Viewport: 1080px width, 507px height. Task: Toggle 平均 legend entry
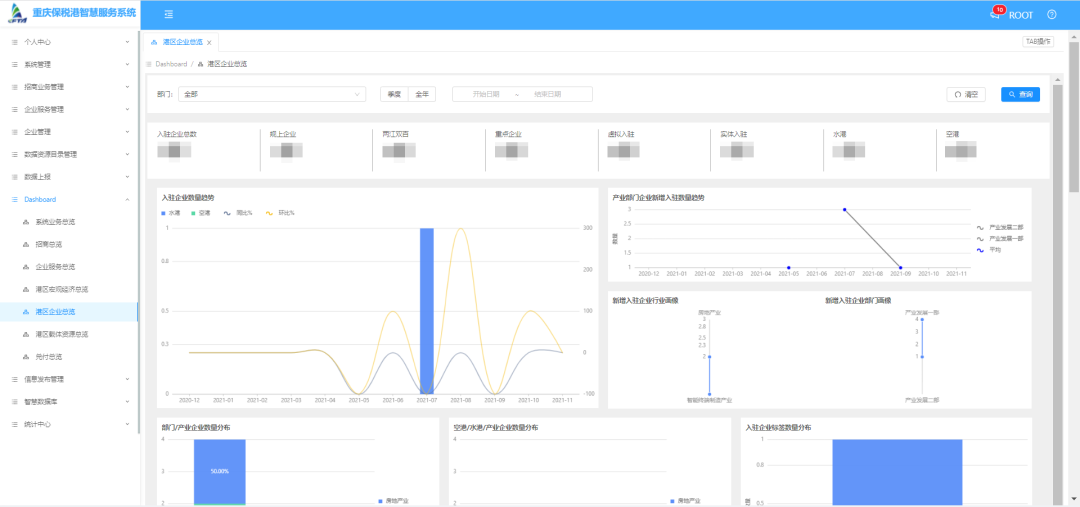pos(989,250)
